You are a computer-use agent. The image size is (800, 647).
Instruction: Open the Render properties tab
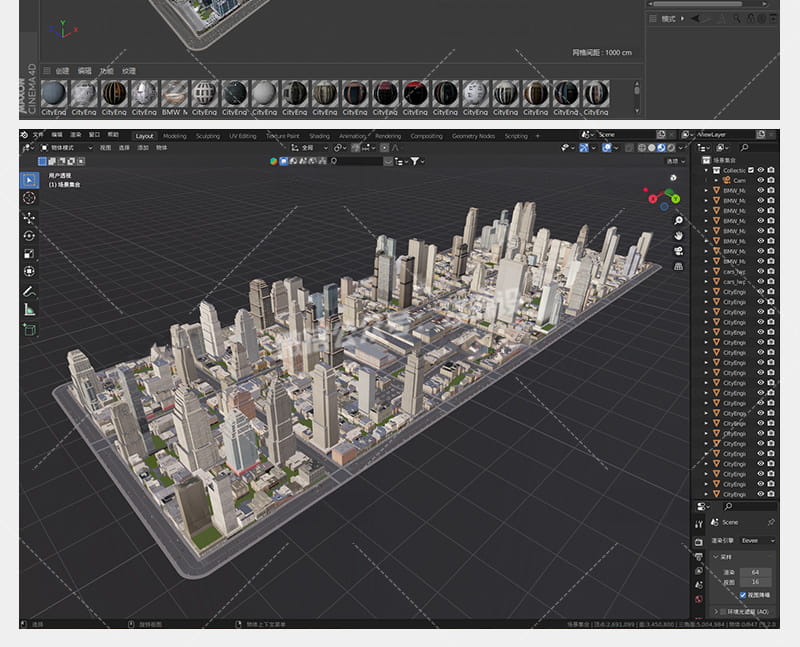tap(699, 541)
